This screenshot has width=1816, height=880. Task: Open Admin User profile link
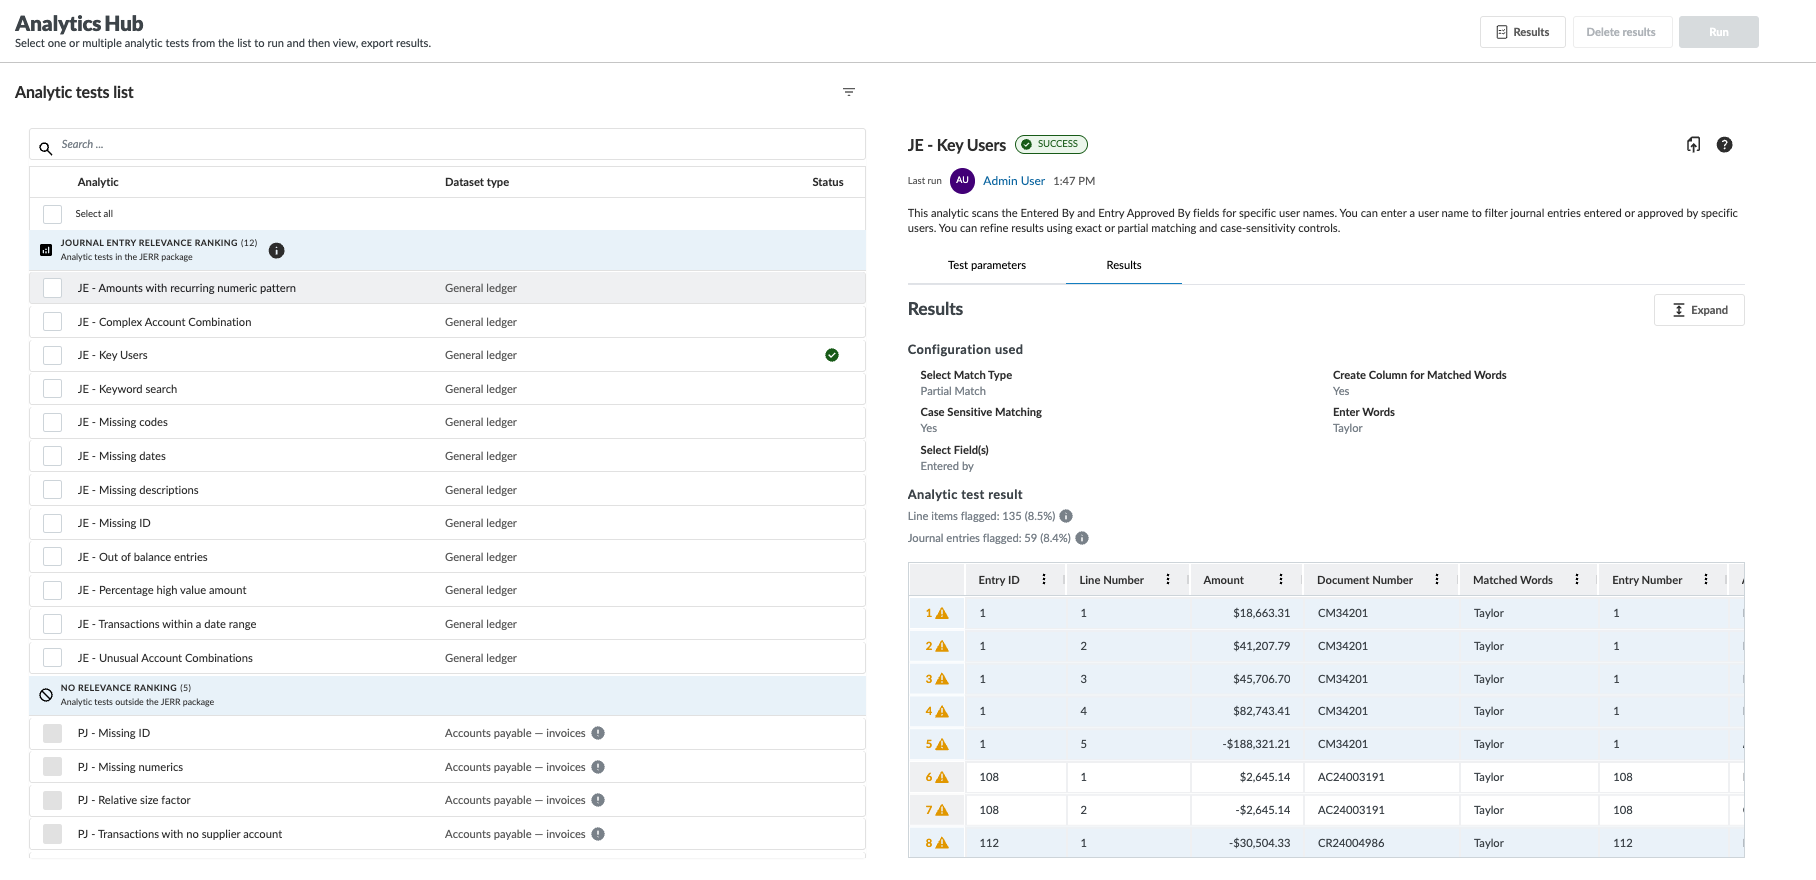pos(1014,181)
